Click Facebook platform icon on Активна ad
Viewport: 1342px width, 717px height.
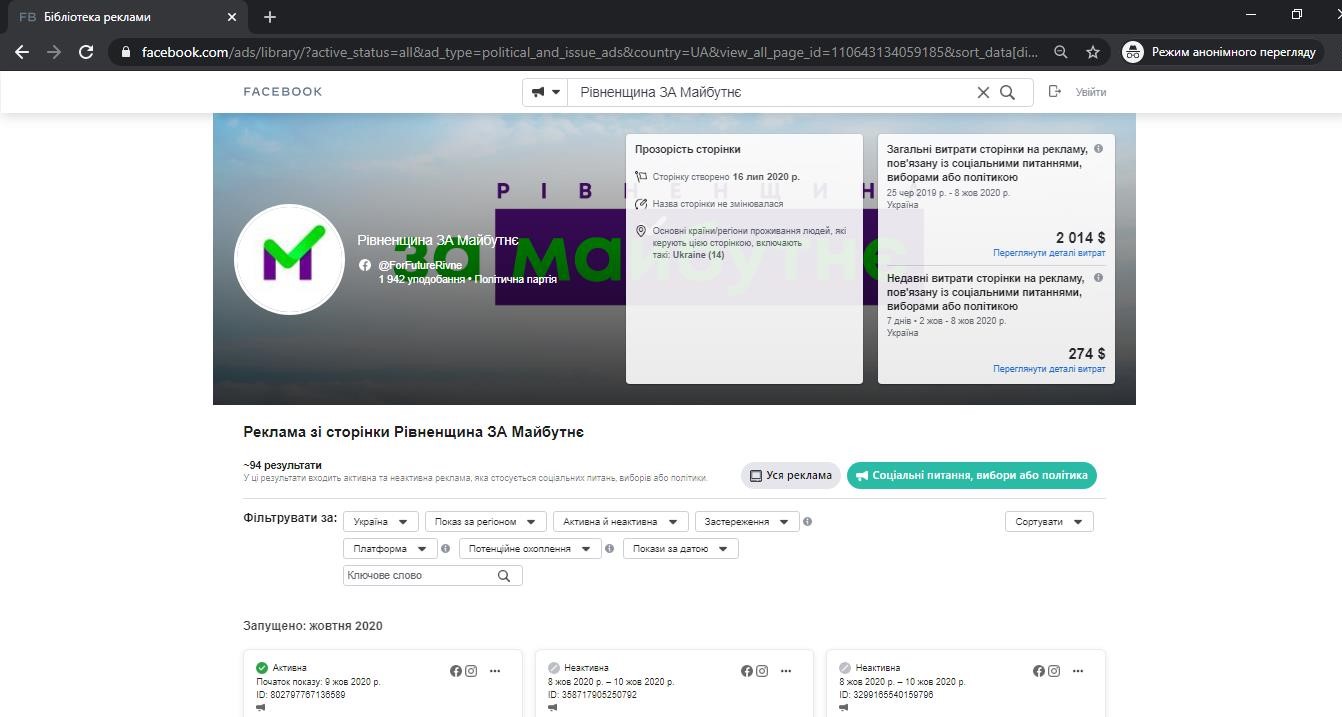[x=456, y=671]
